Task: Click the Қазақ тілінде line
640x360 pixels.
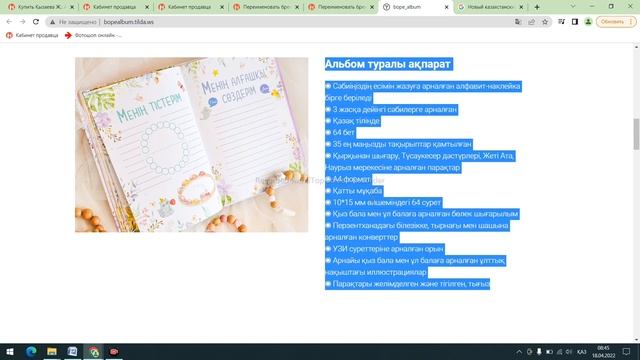Action: coord(353,121)
